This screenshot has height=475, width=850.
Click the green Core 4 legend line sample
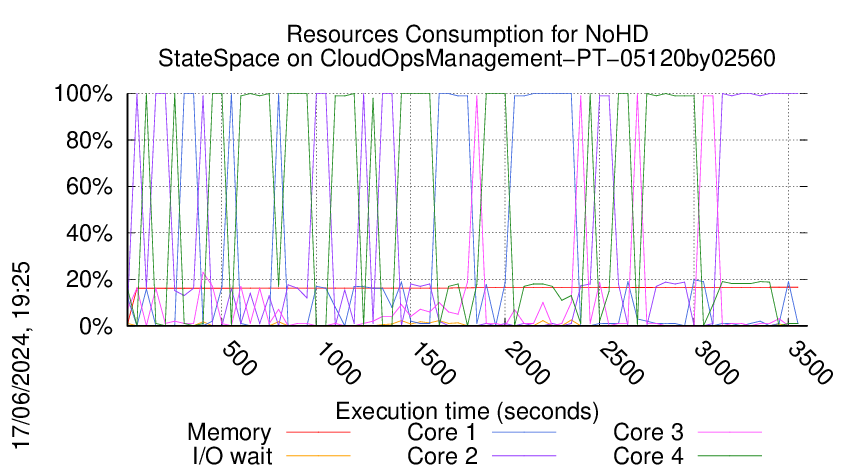[730, 455]
